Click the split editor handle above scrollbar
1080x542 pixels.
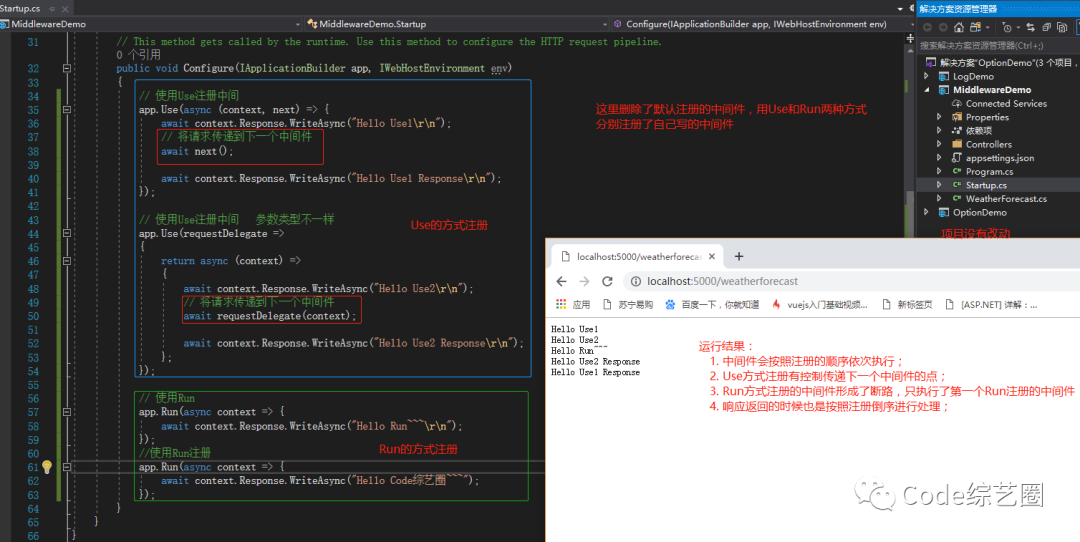[x=909, y=39]
